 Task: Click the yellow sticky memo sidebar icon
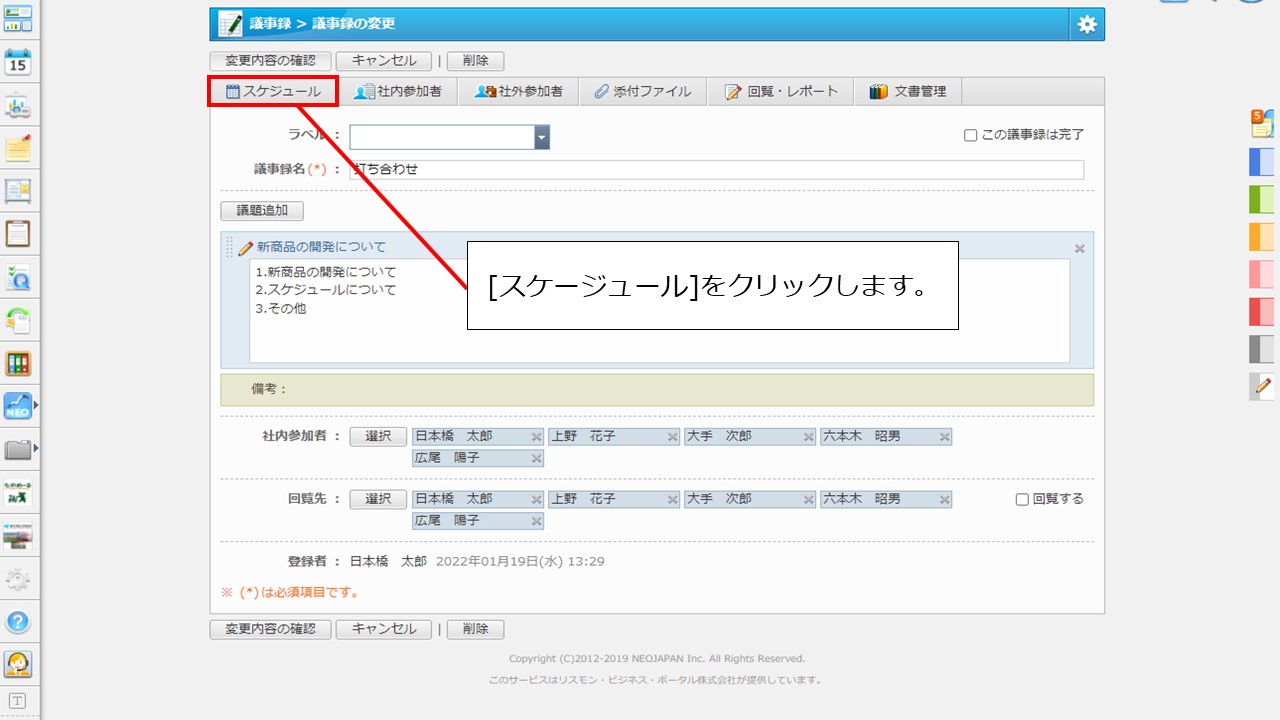(x=18, y=148)
